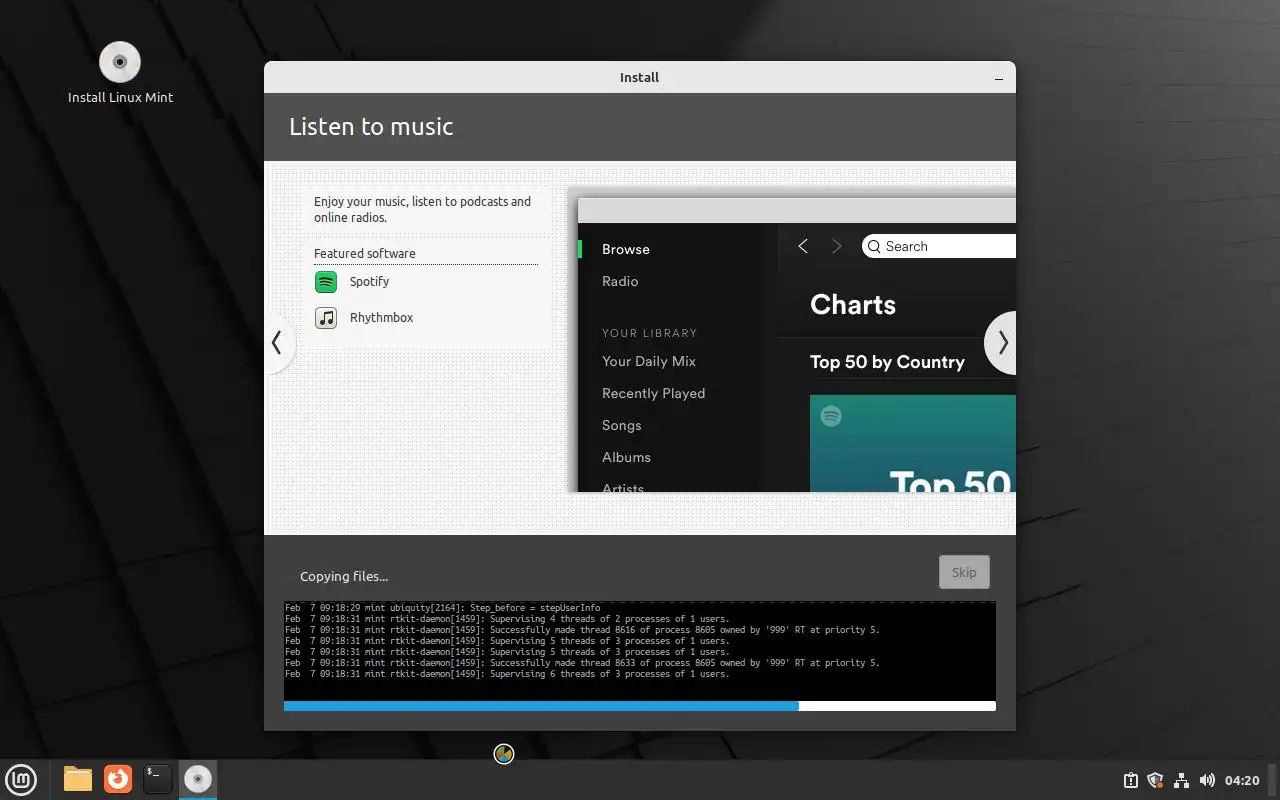Viewport: 1280px width, 800px height.
Task: Click the log line mentioning thread 8633
Action: pos(582,663)
